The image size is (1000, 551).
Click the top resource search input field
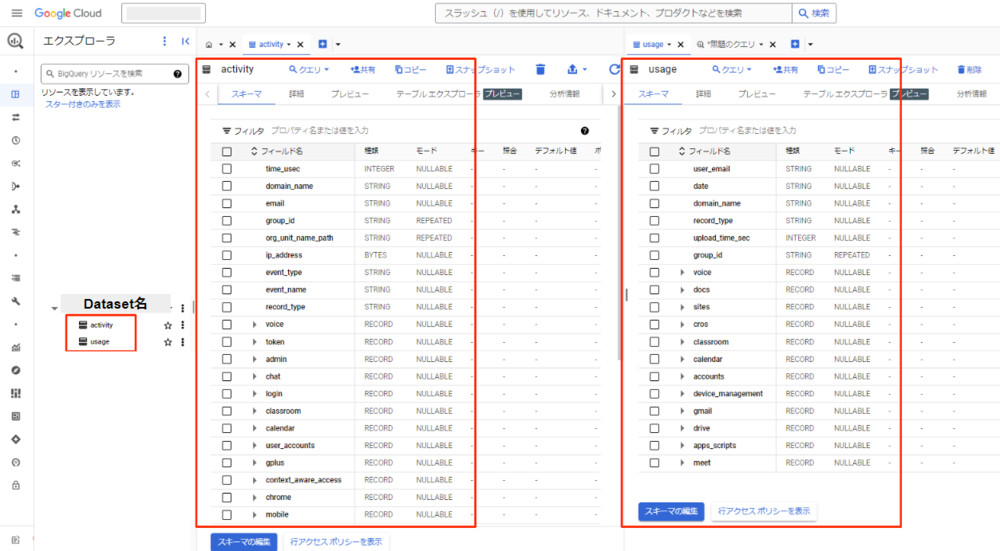point(612,13)
